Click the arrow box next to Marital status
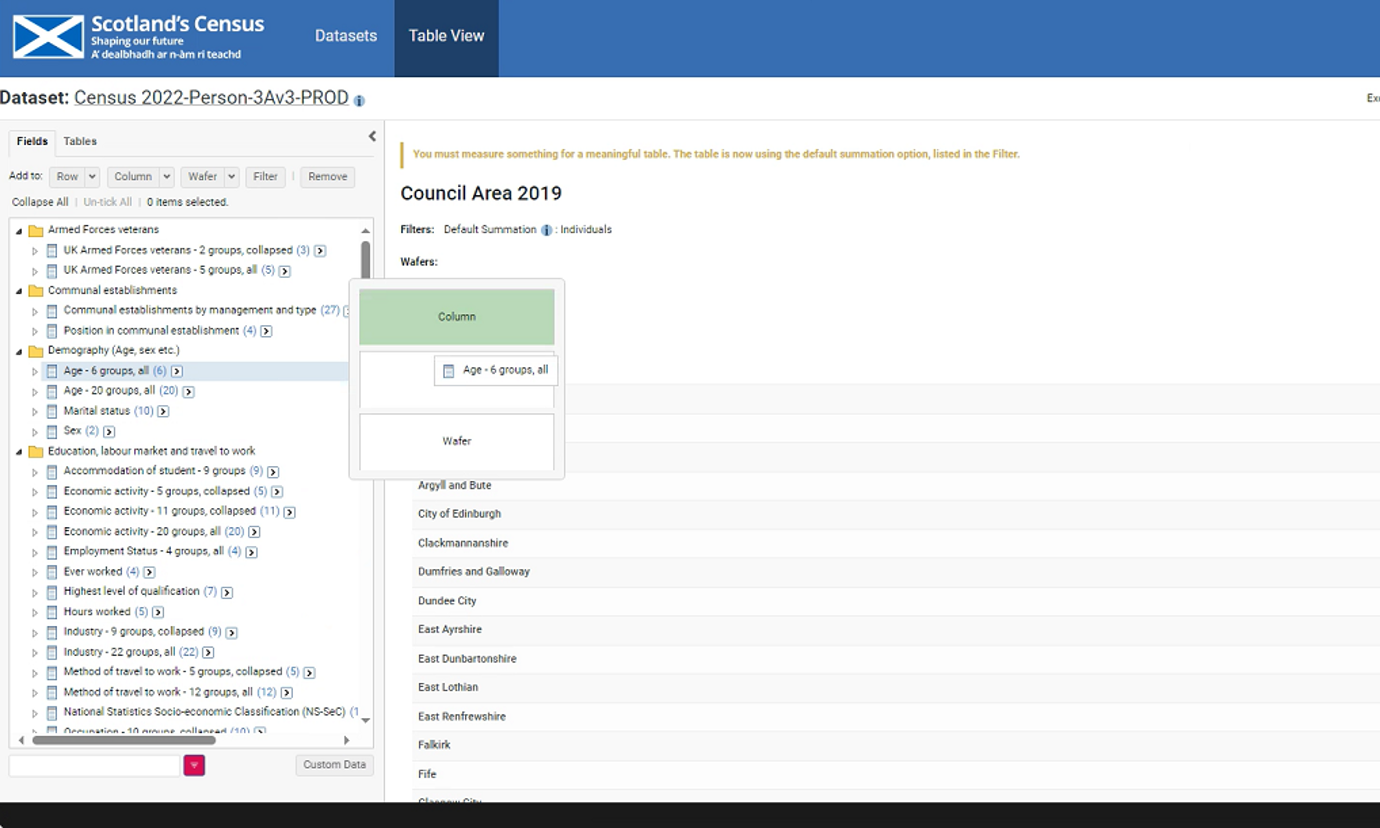 (x=163, y=411)
